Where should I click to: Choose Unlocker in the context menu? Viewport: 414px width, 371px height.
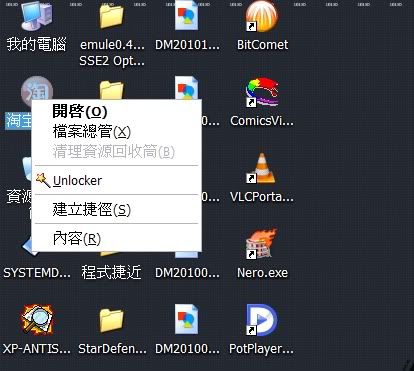pyautogui.click(x=117, y=180)
